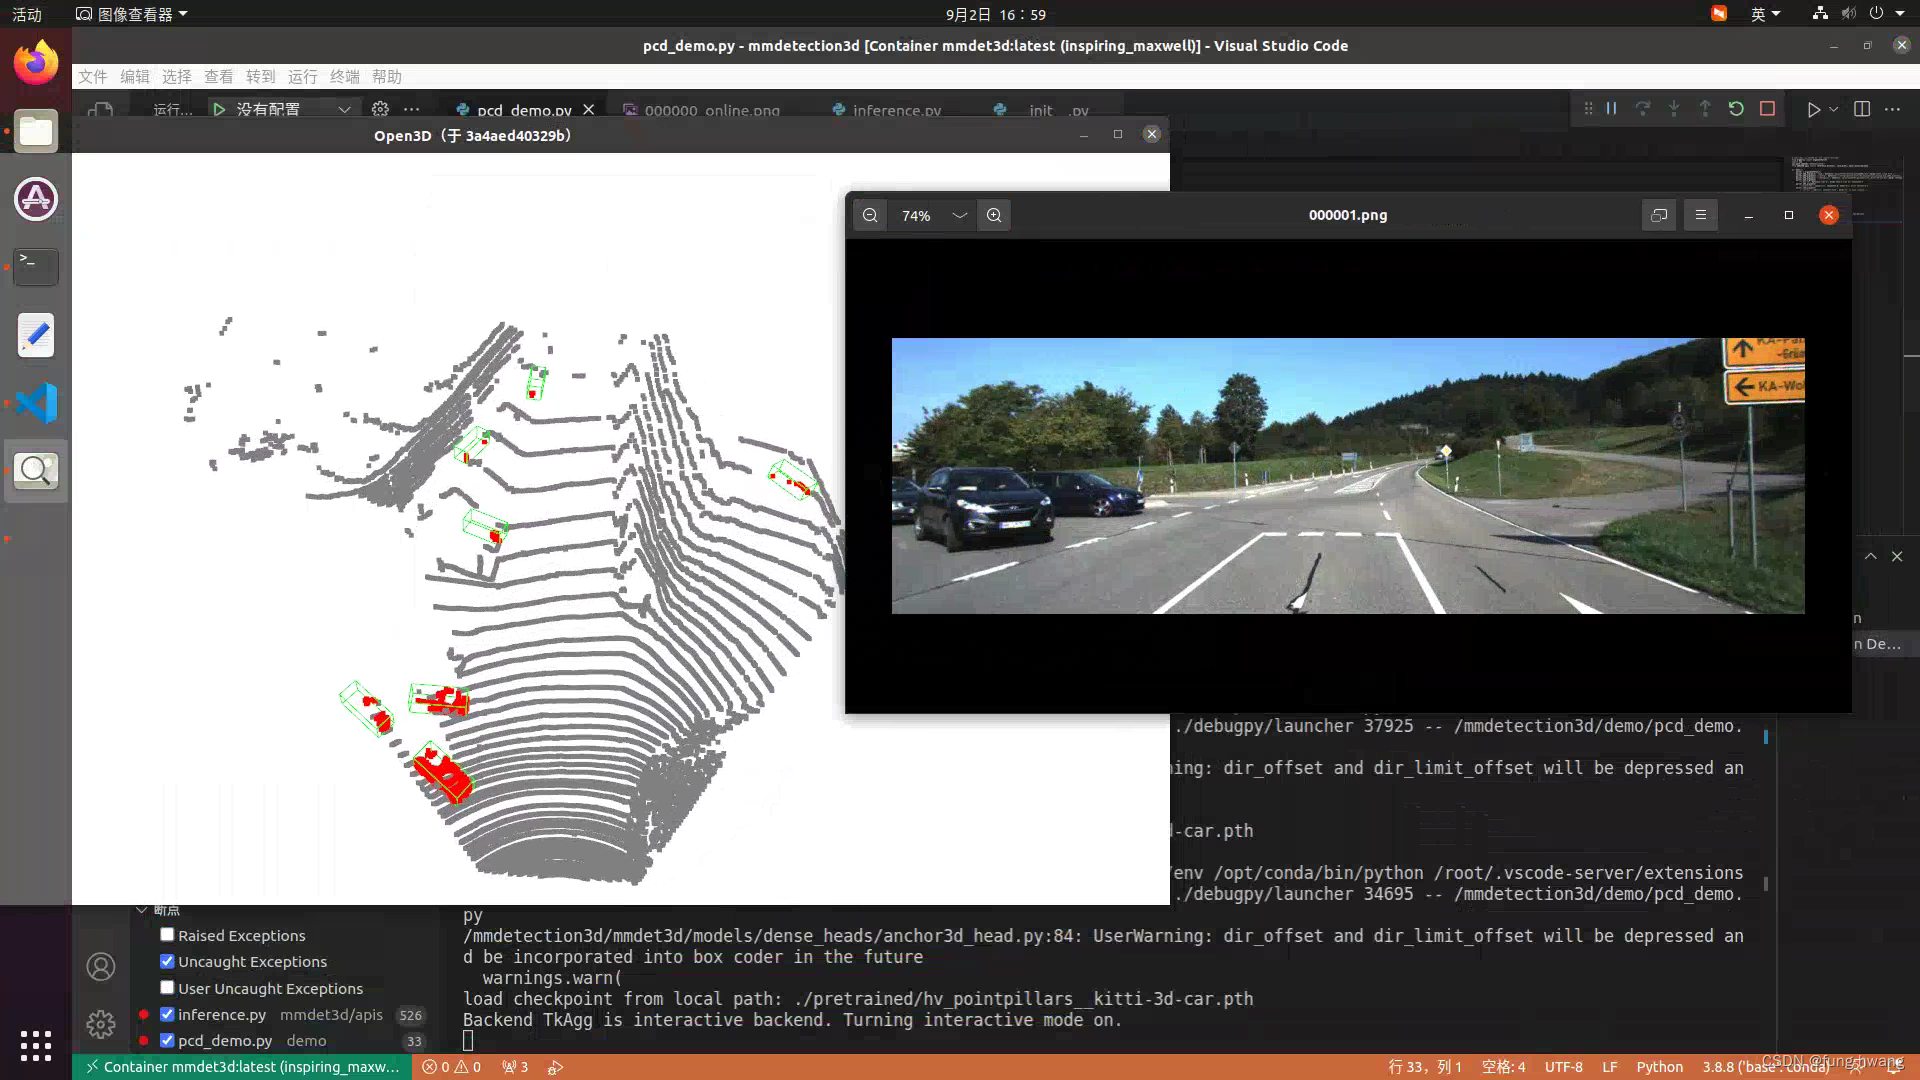This screenshot has height=1080, width=1920.
Task: Change UTF-8 encoding in status bar
Action: 1564,1067
